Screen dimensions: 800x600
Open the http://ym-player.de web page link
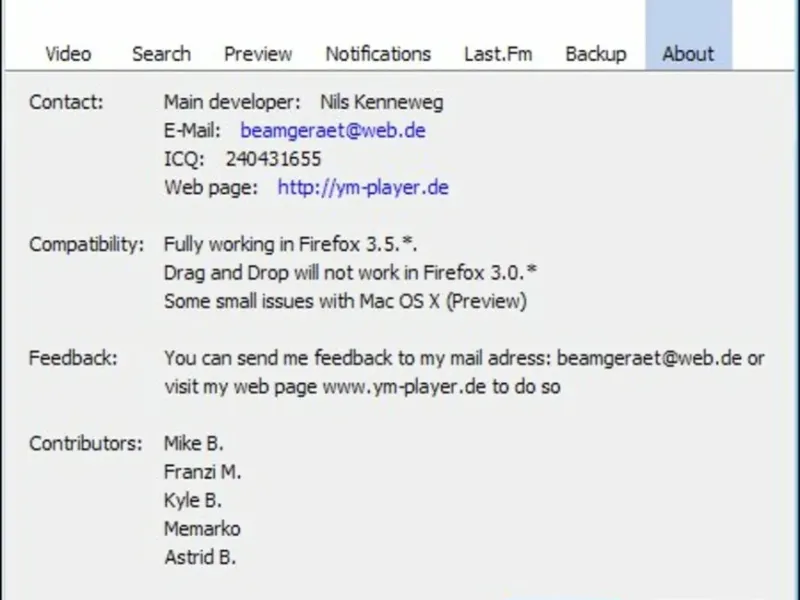click(363, 187)
